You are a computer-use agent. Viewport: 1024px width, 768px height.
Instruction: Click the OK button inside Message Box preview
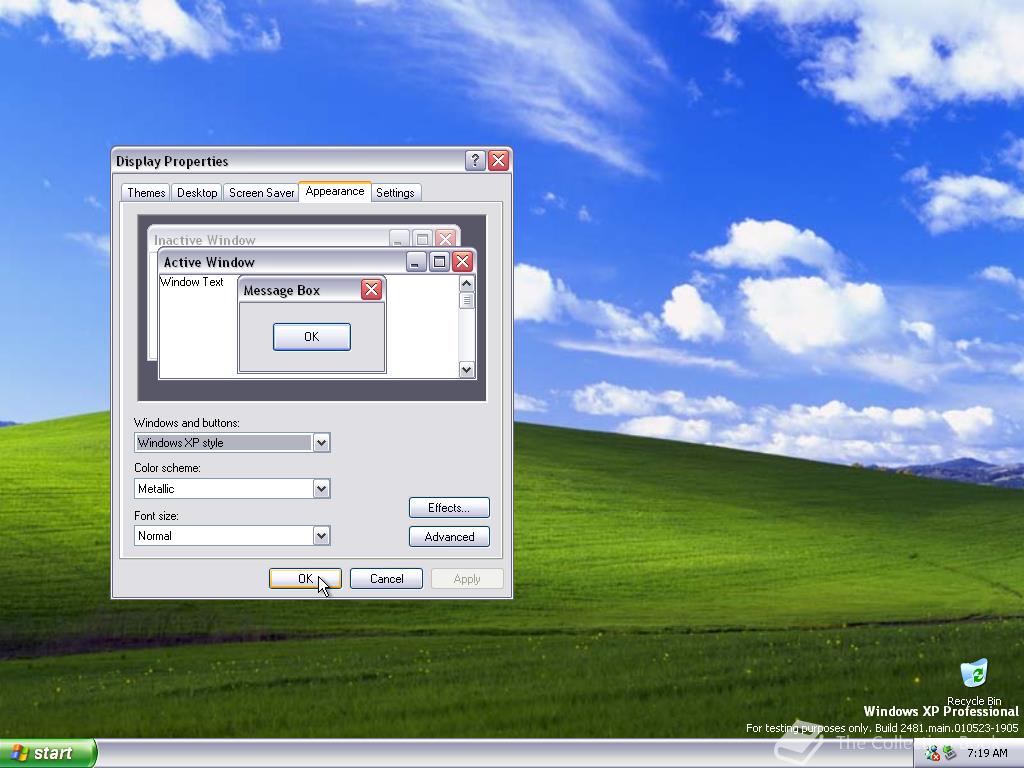pyautogui.click(x=312, y=337)
